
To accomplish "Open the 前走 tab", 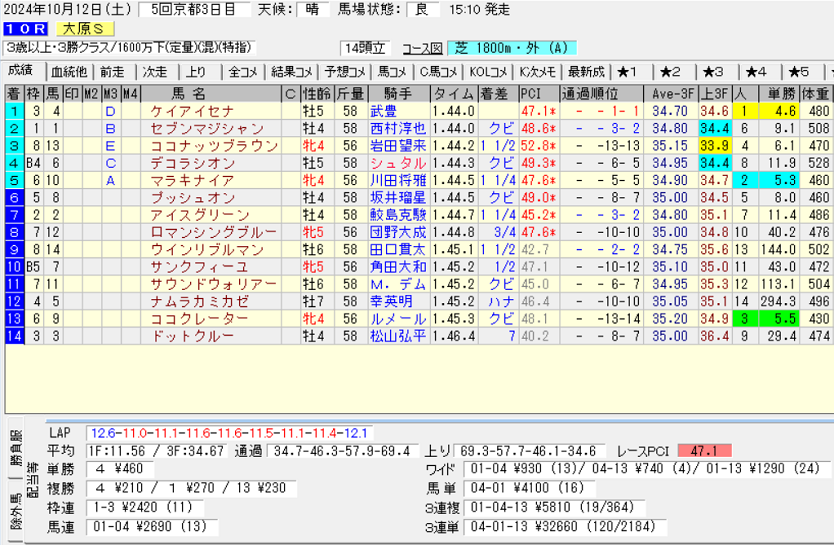I will tap(112, 71).
